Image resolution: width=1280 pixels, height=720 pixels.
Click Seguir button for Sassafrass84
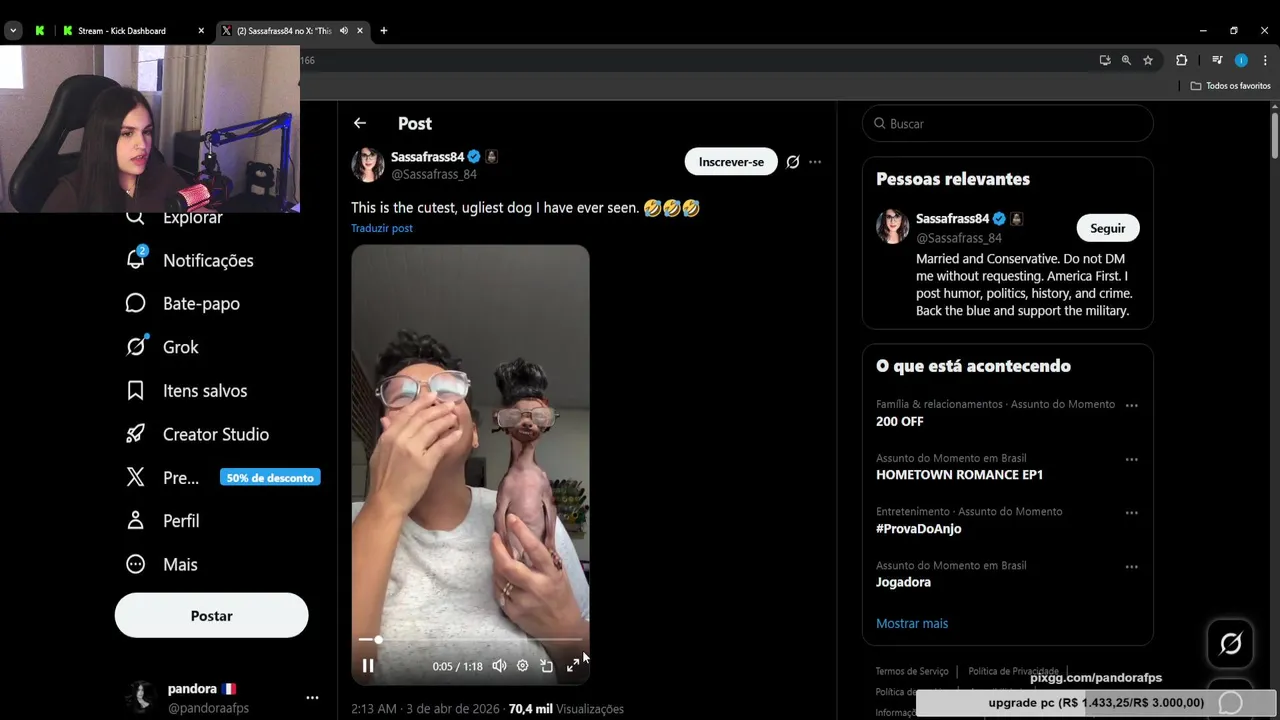[1107, 228]
